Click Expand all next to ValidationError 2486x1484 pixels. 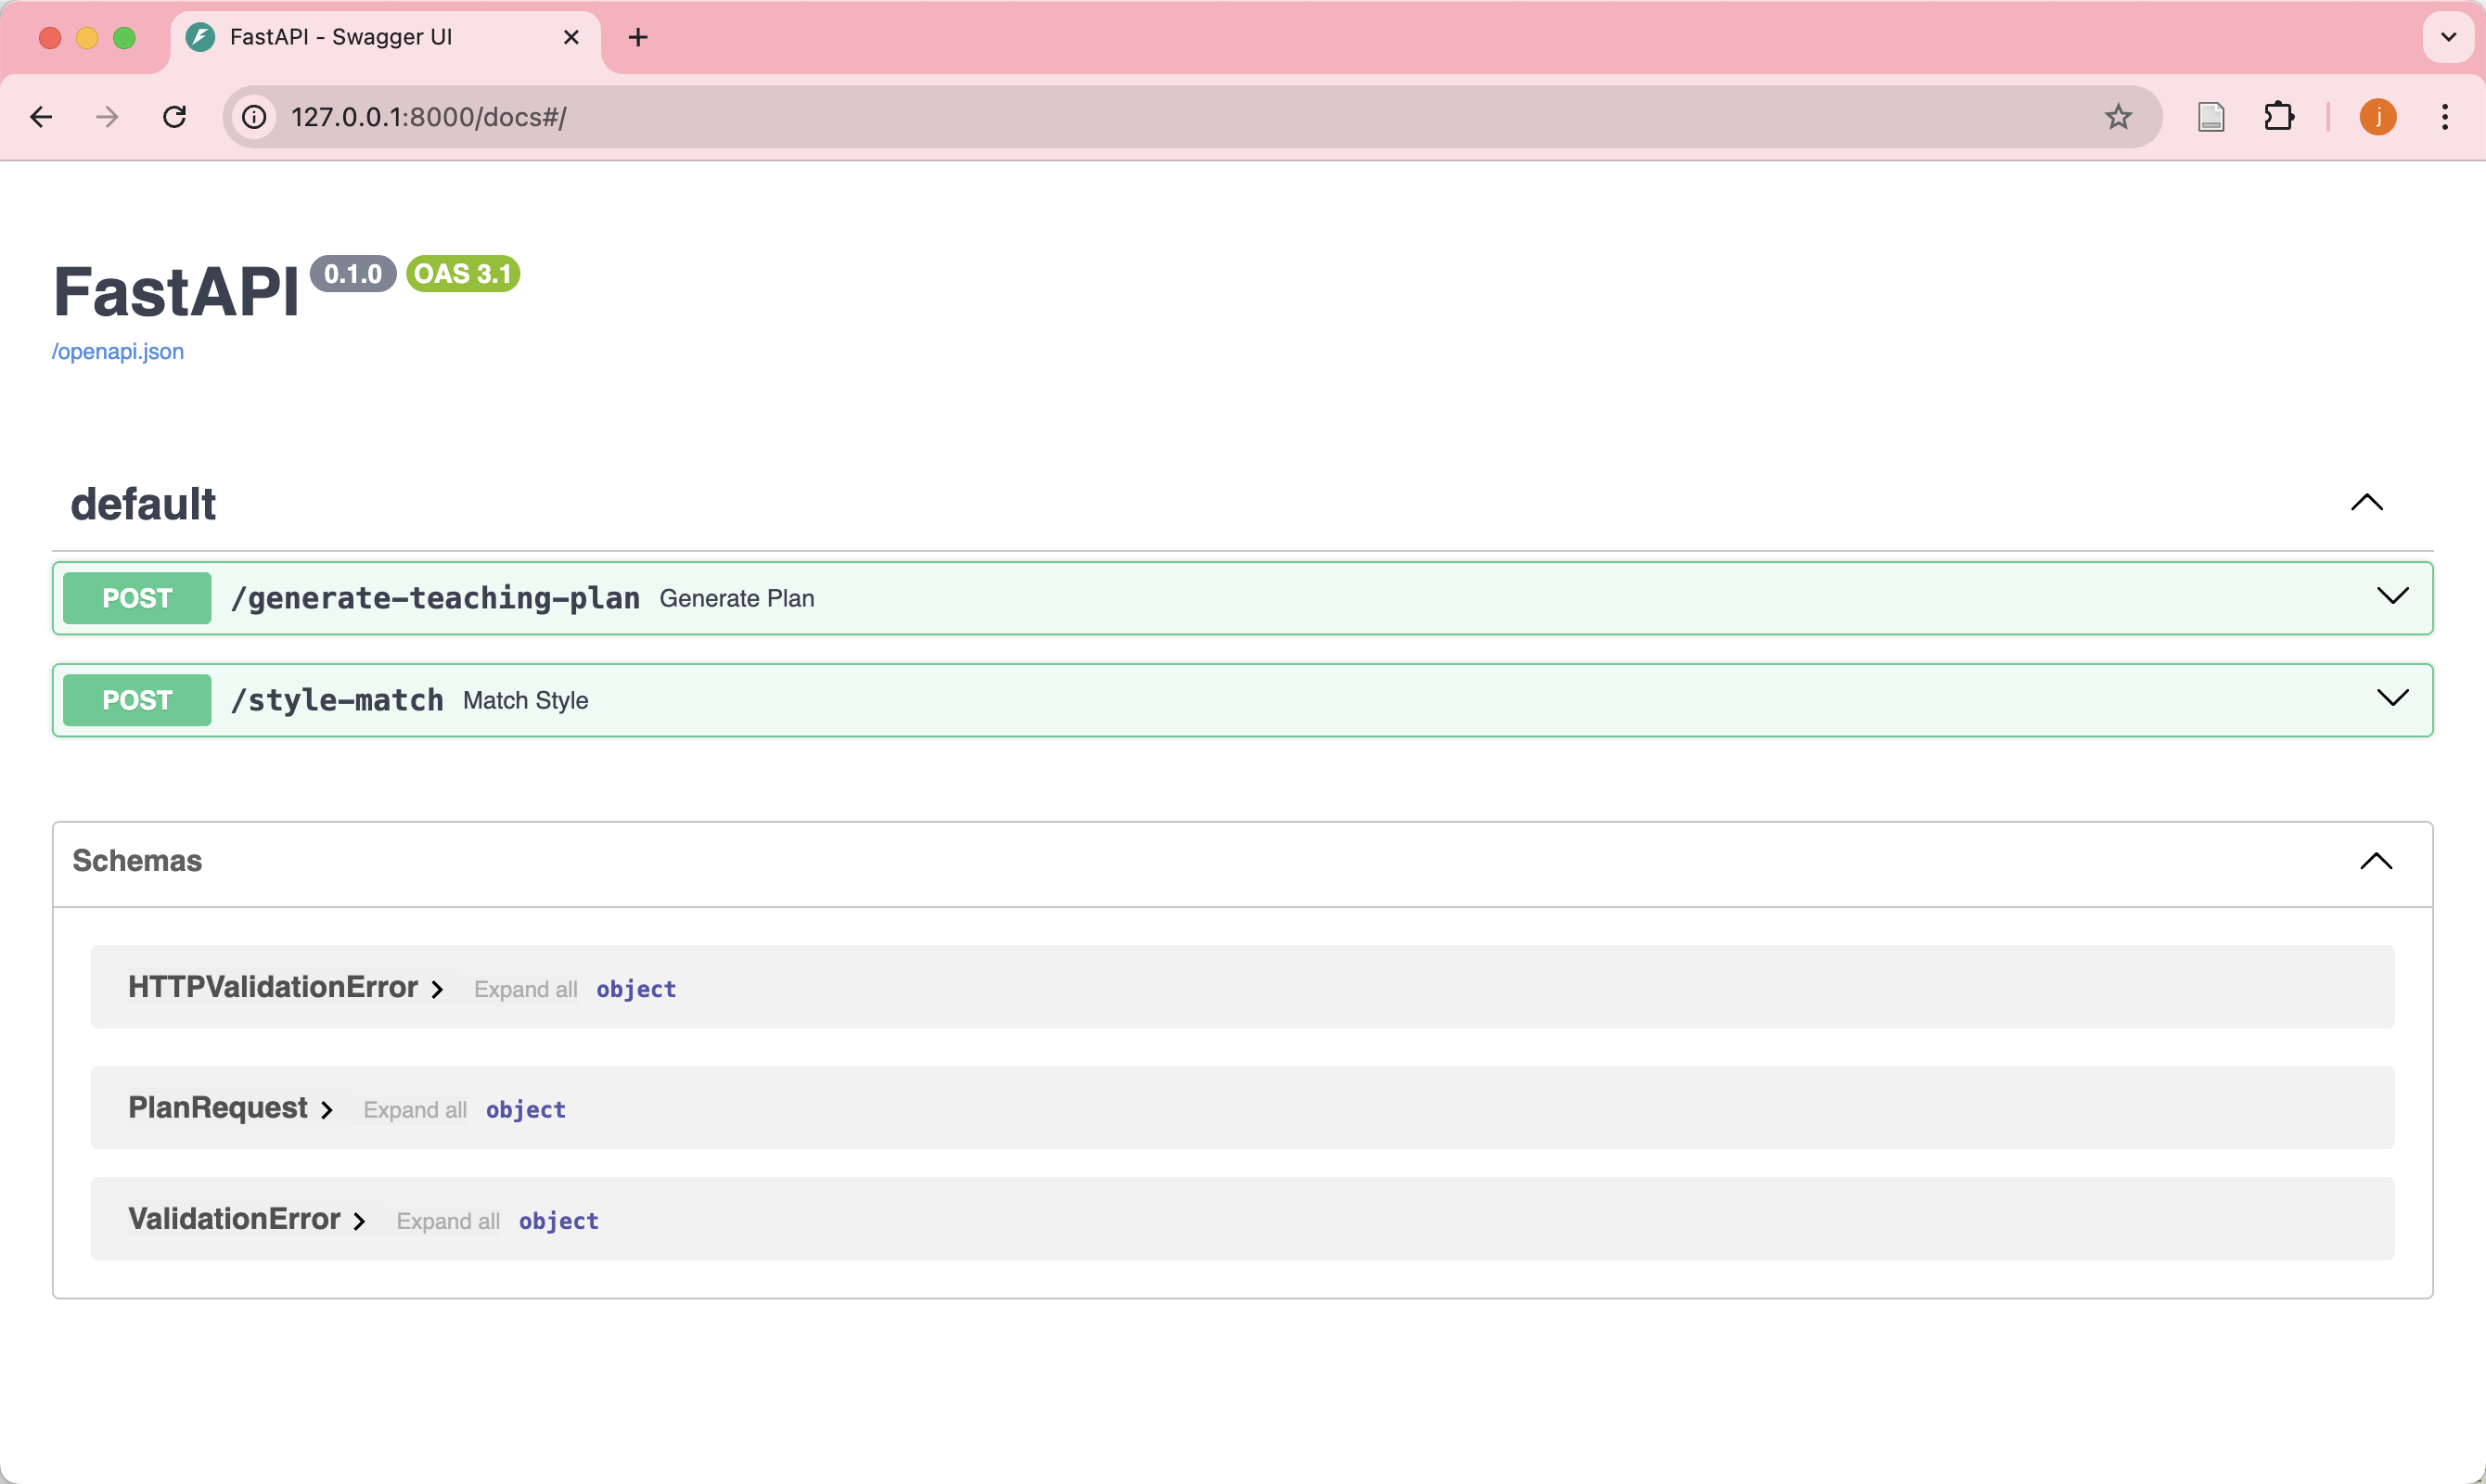point(447,1221)
